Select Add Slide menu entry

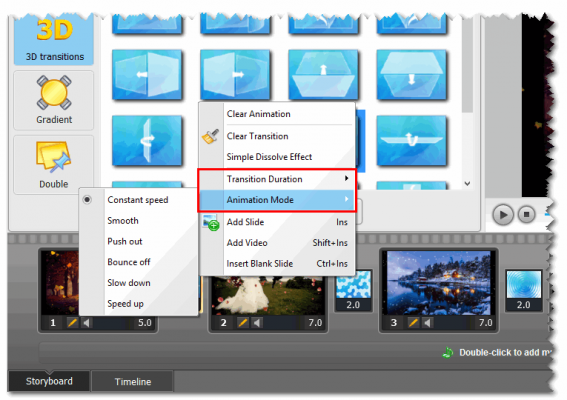[x=277, y=222]
